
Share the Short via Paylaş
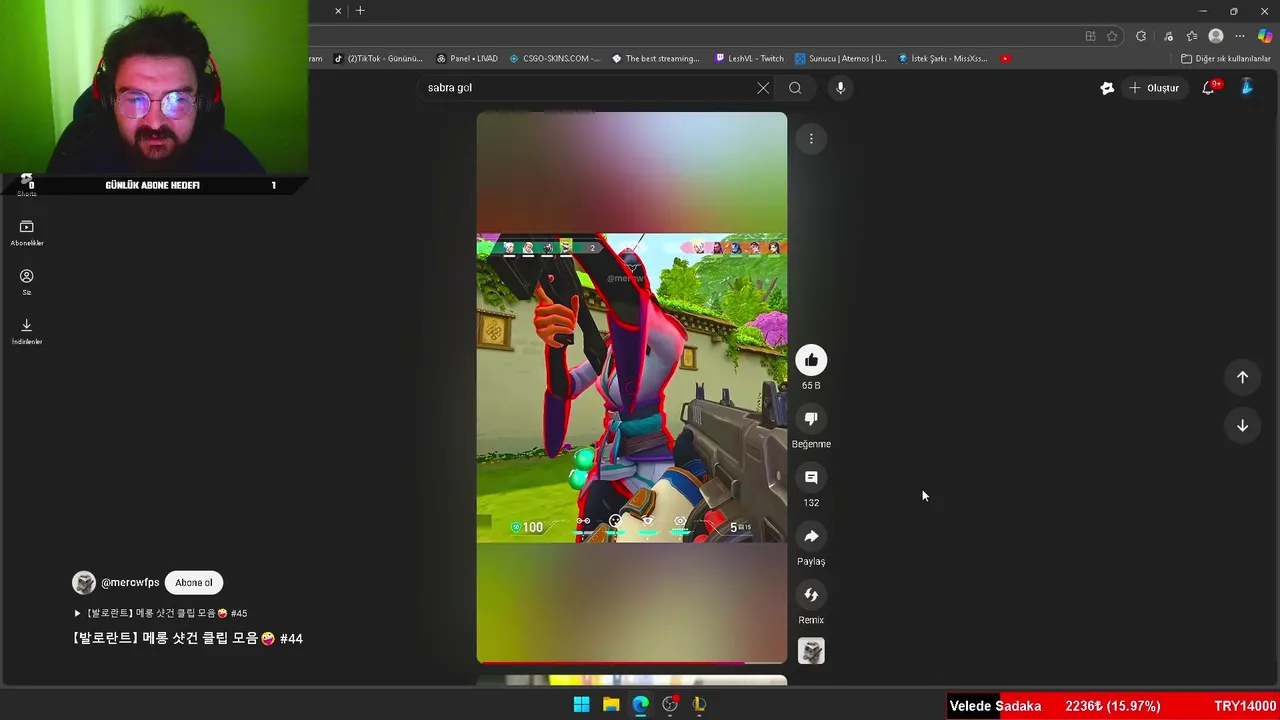811,537
